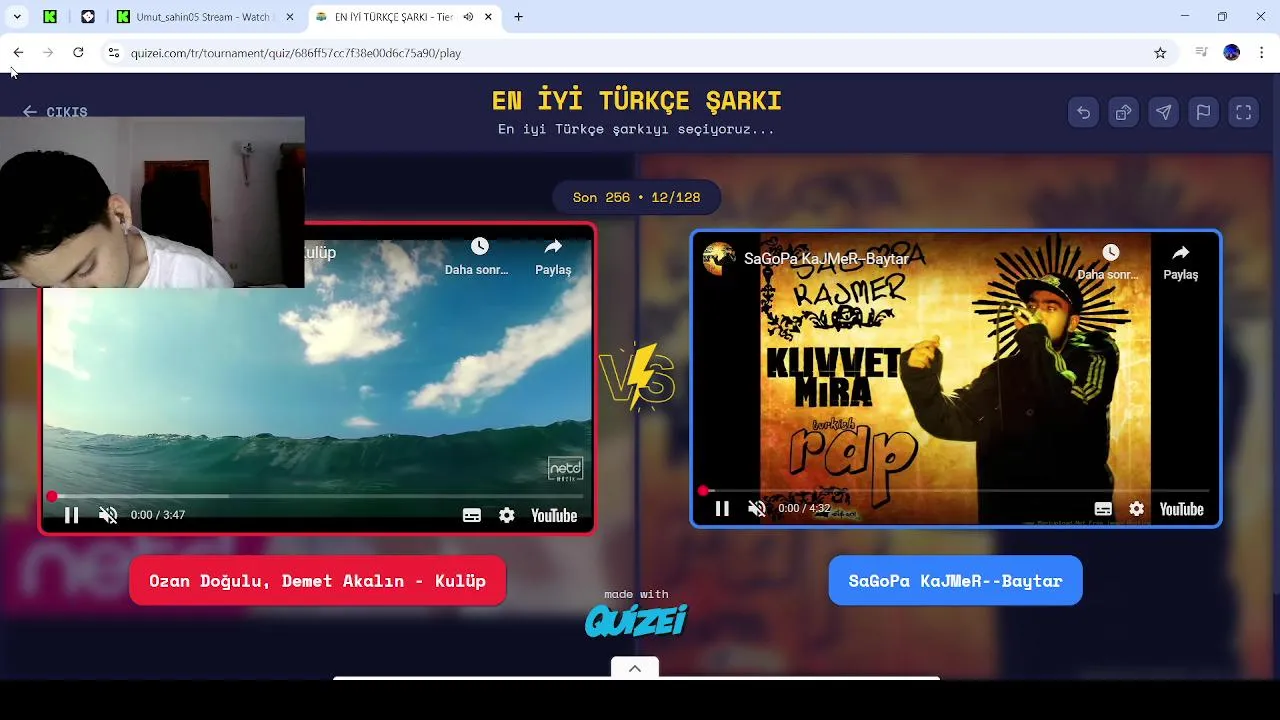Click the browser back arrow
1280x720 pixels.
18,52
